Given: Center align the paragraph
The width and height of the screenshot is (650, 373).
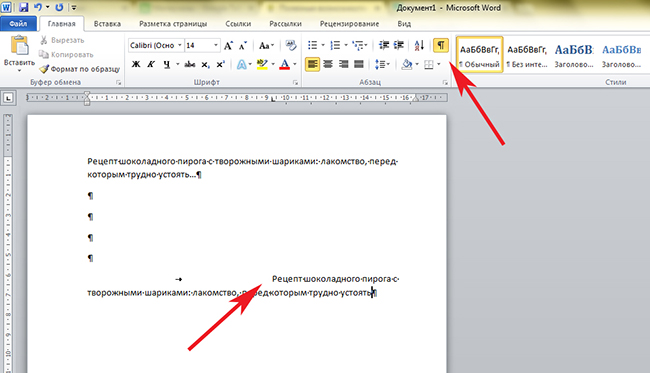Looking at the screenshot, I should (x=328, y=64).
